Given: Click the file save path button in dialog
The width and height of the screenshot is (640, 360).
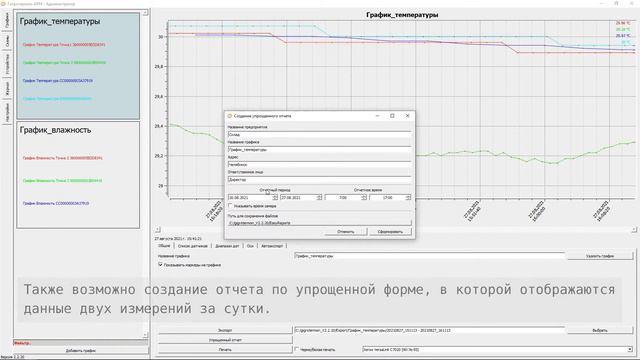Looking at the screenshot, I should click(320, 223).
